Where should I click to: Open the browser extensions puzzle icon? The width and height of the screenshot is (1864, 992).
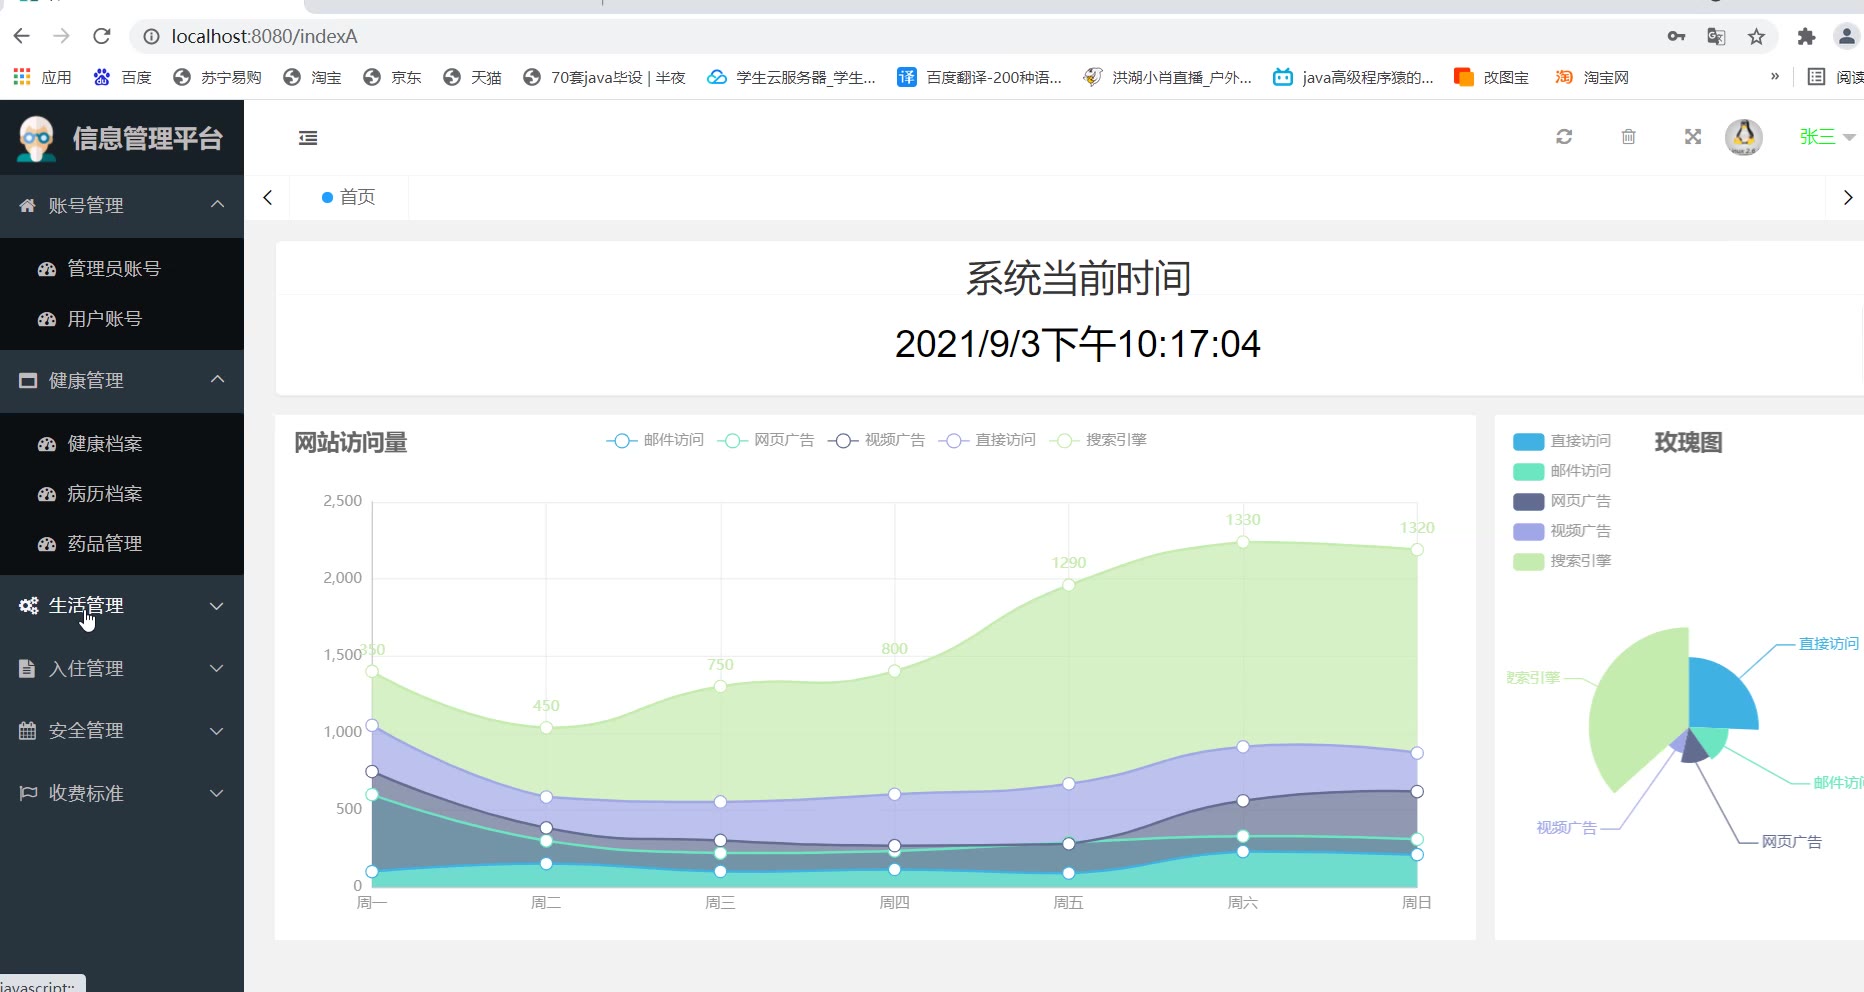pyautogui.click(x=1805, y=37)
